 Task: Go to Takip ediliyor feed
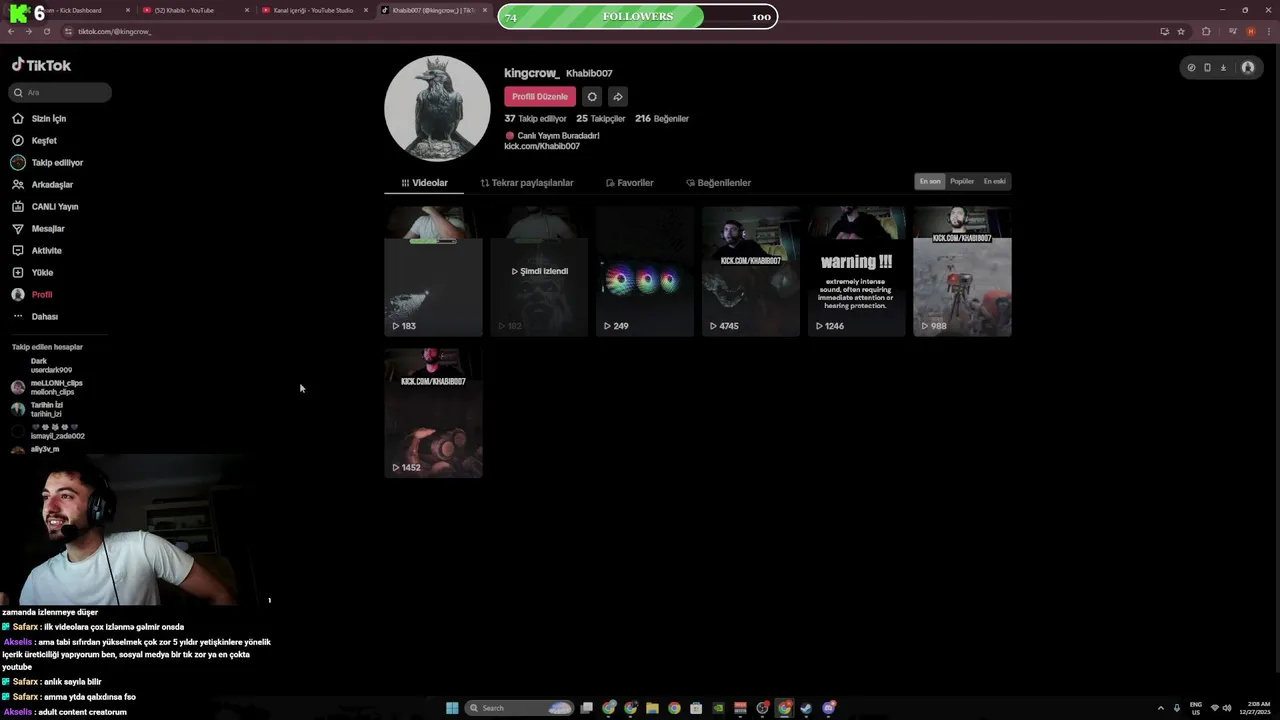click(48, 163)
